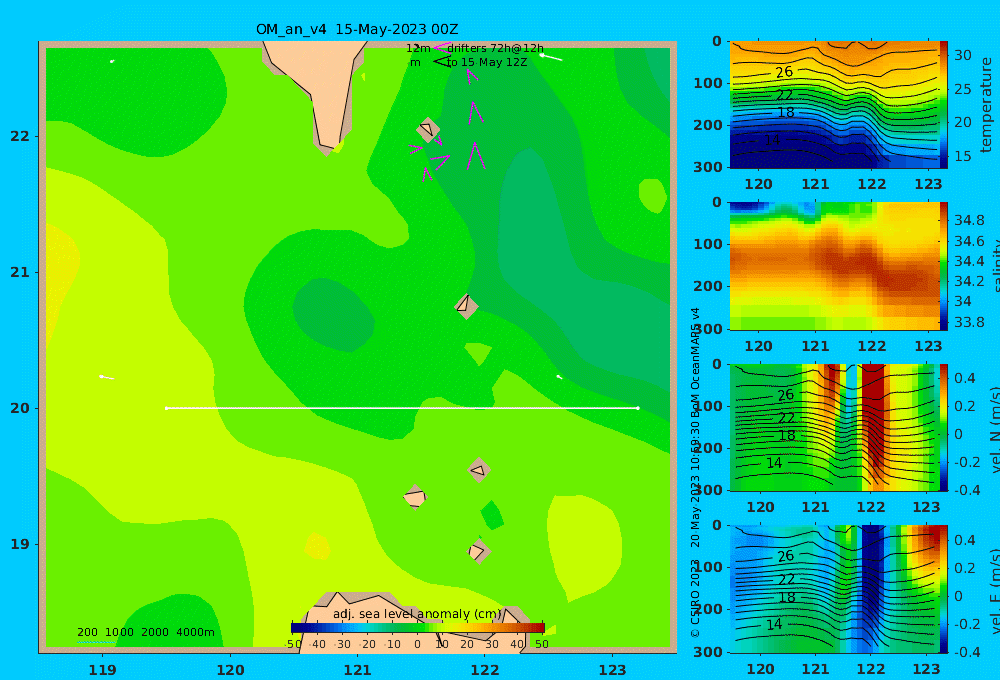Click the salinity cross-section panel
The height and width of the screenshot is (680, 1000).
[x=834, y=266]
